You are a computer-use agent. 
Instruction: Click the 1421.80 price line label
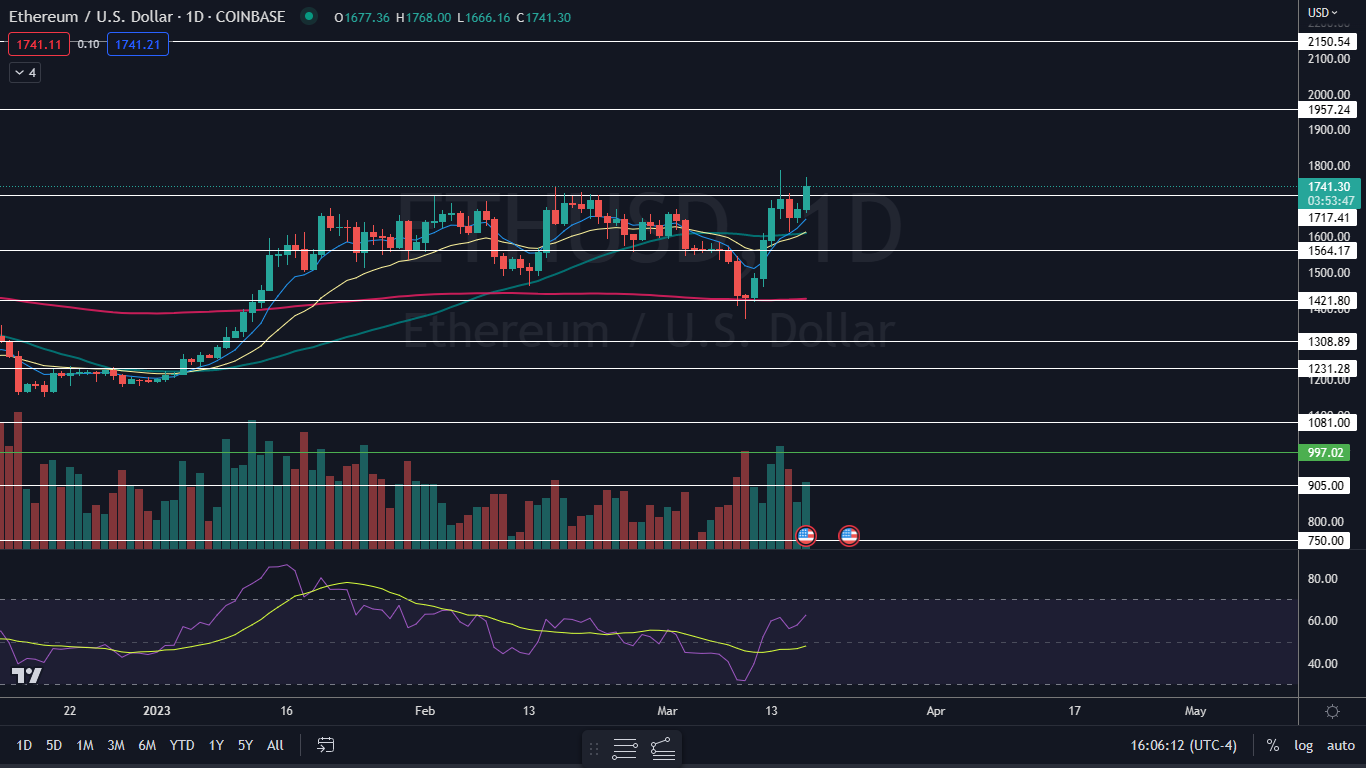[x=1328, y=301]
